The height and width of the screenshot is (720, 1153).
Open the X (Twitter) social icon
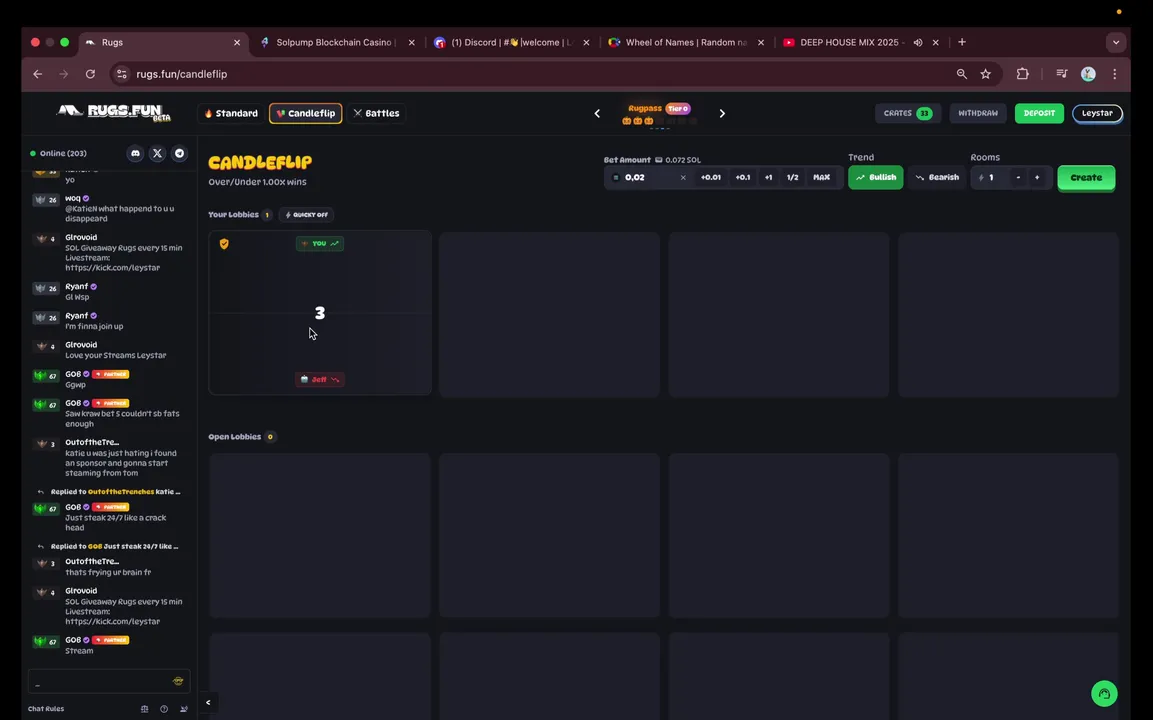pos(157,153)
